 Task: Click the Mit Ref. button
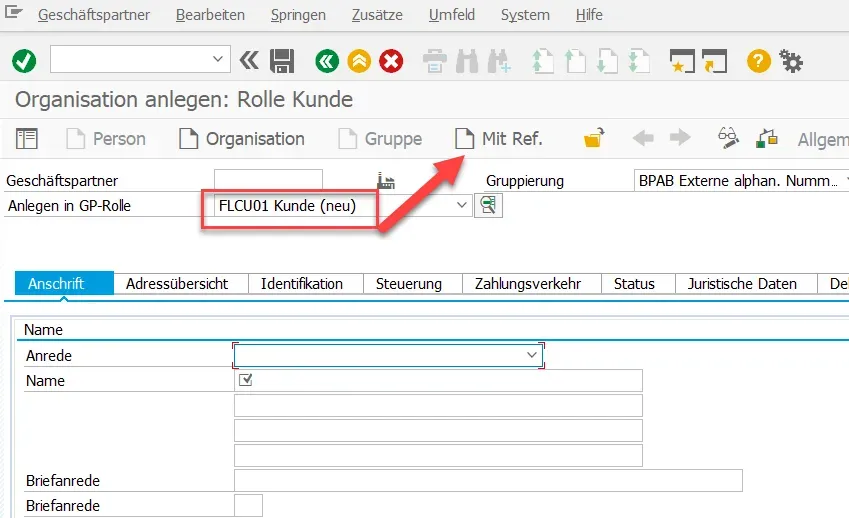[x=498, y=139]
